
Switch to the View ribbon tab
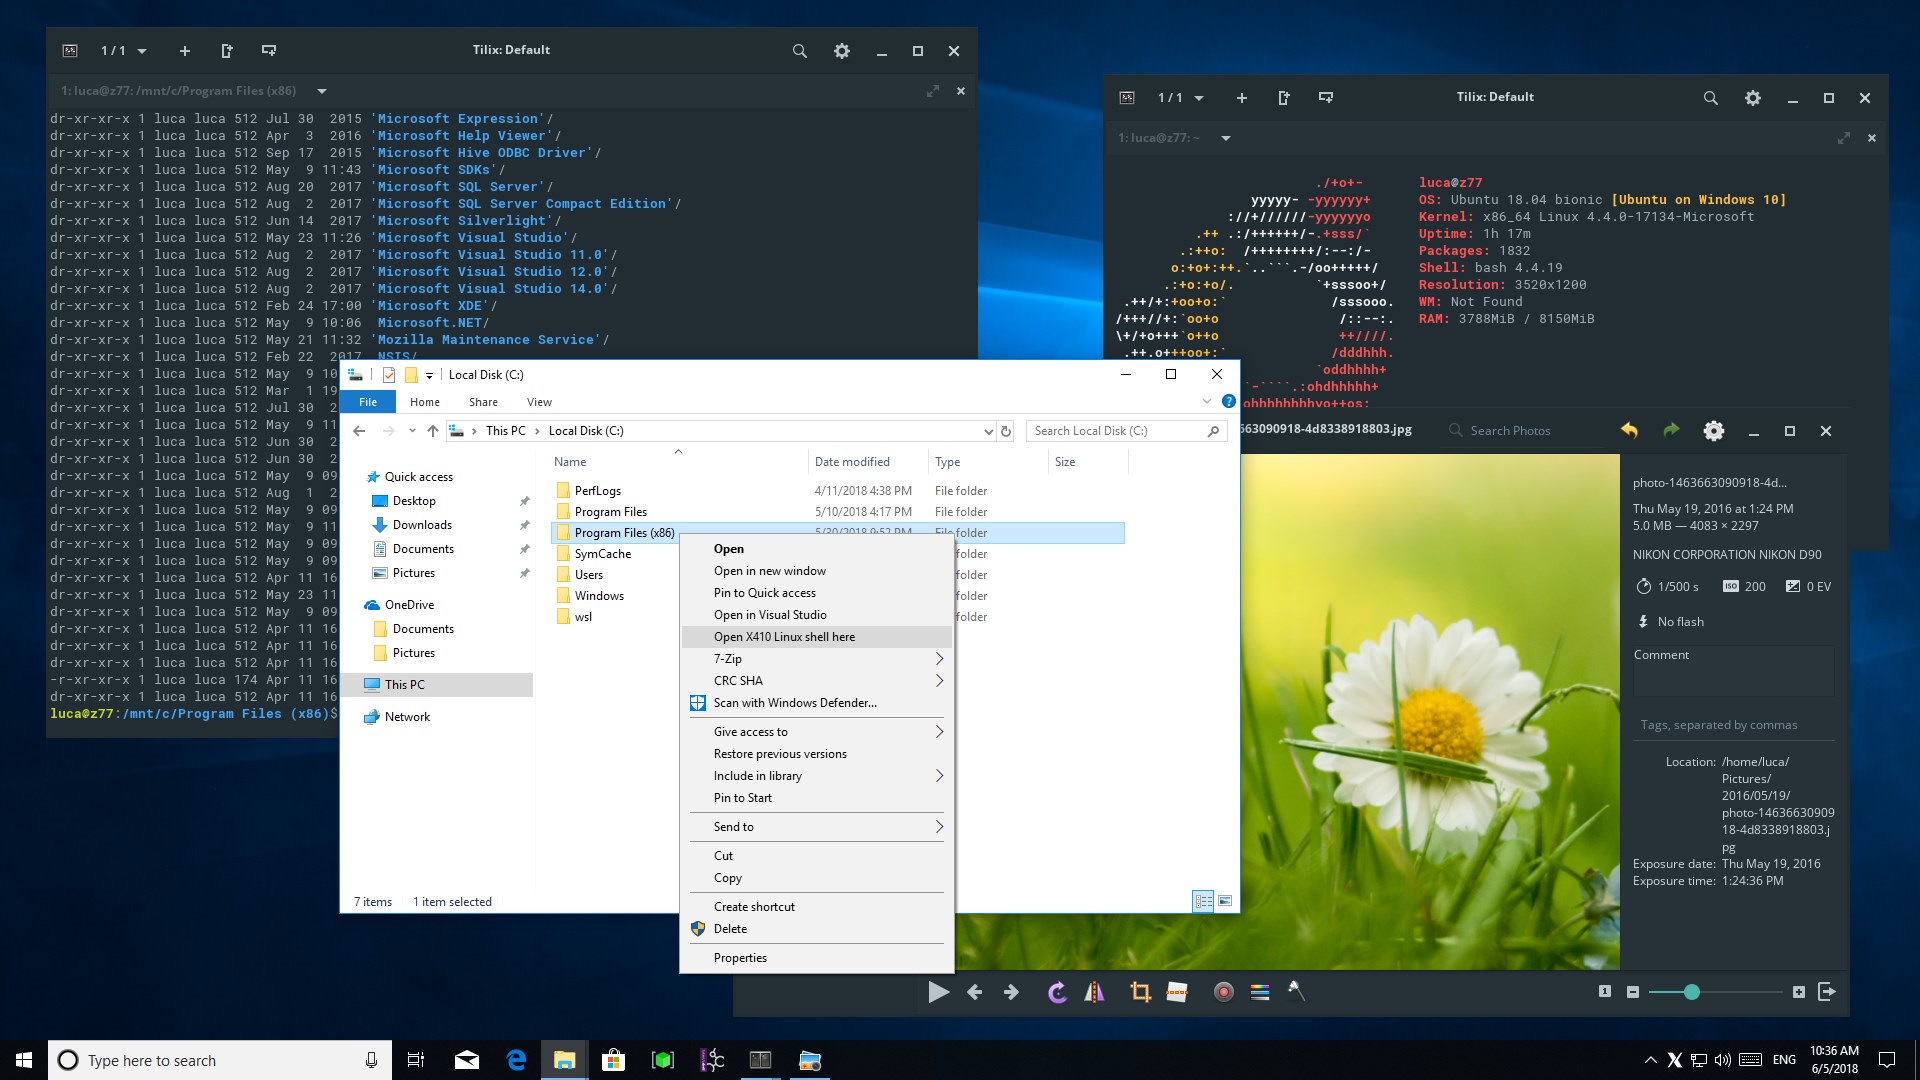539,402
